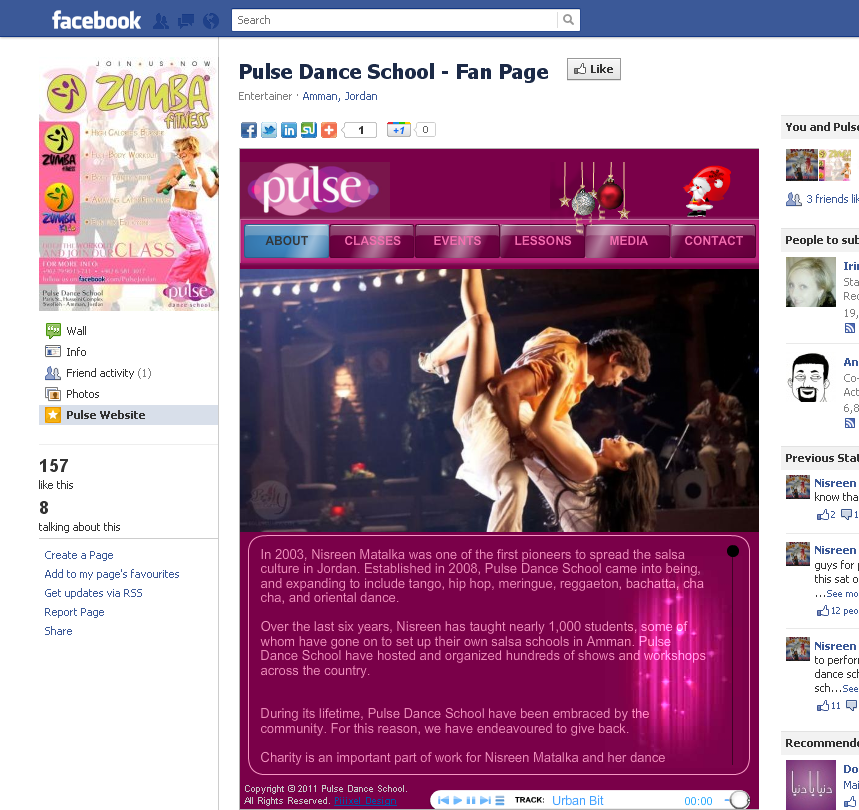Click the Share link in sidebar
Image resolution: width=859 pixels, height=810 pixels.
tap(58, 631)
